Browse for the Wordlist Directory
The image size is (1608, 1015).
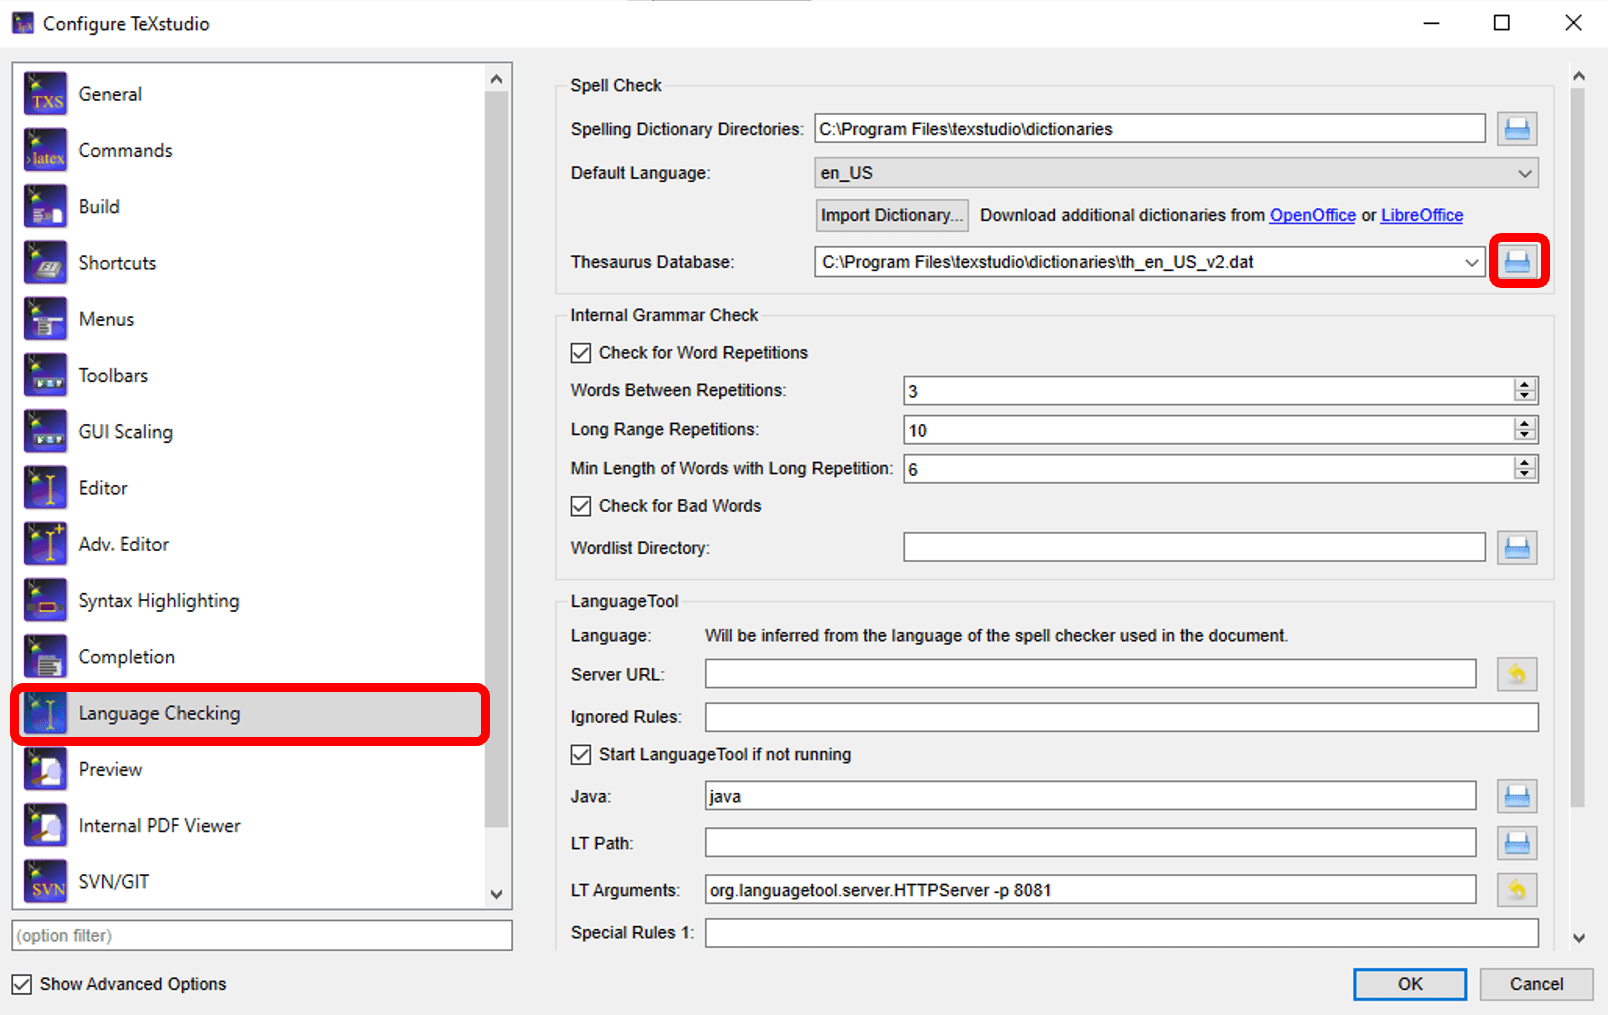(1517, 547)
